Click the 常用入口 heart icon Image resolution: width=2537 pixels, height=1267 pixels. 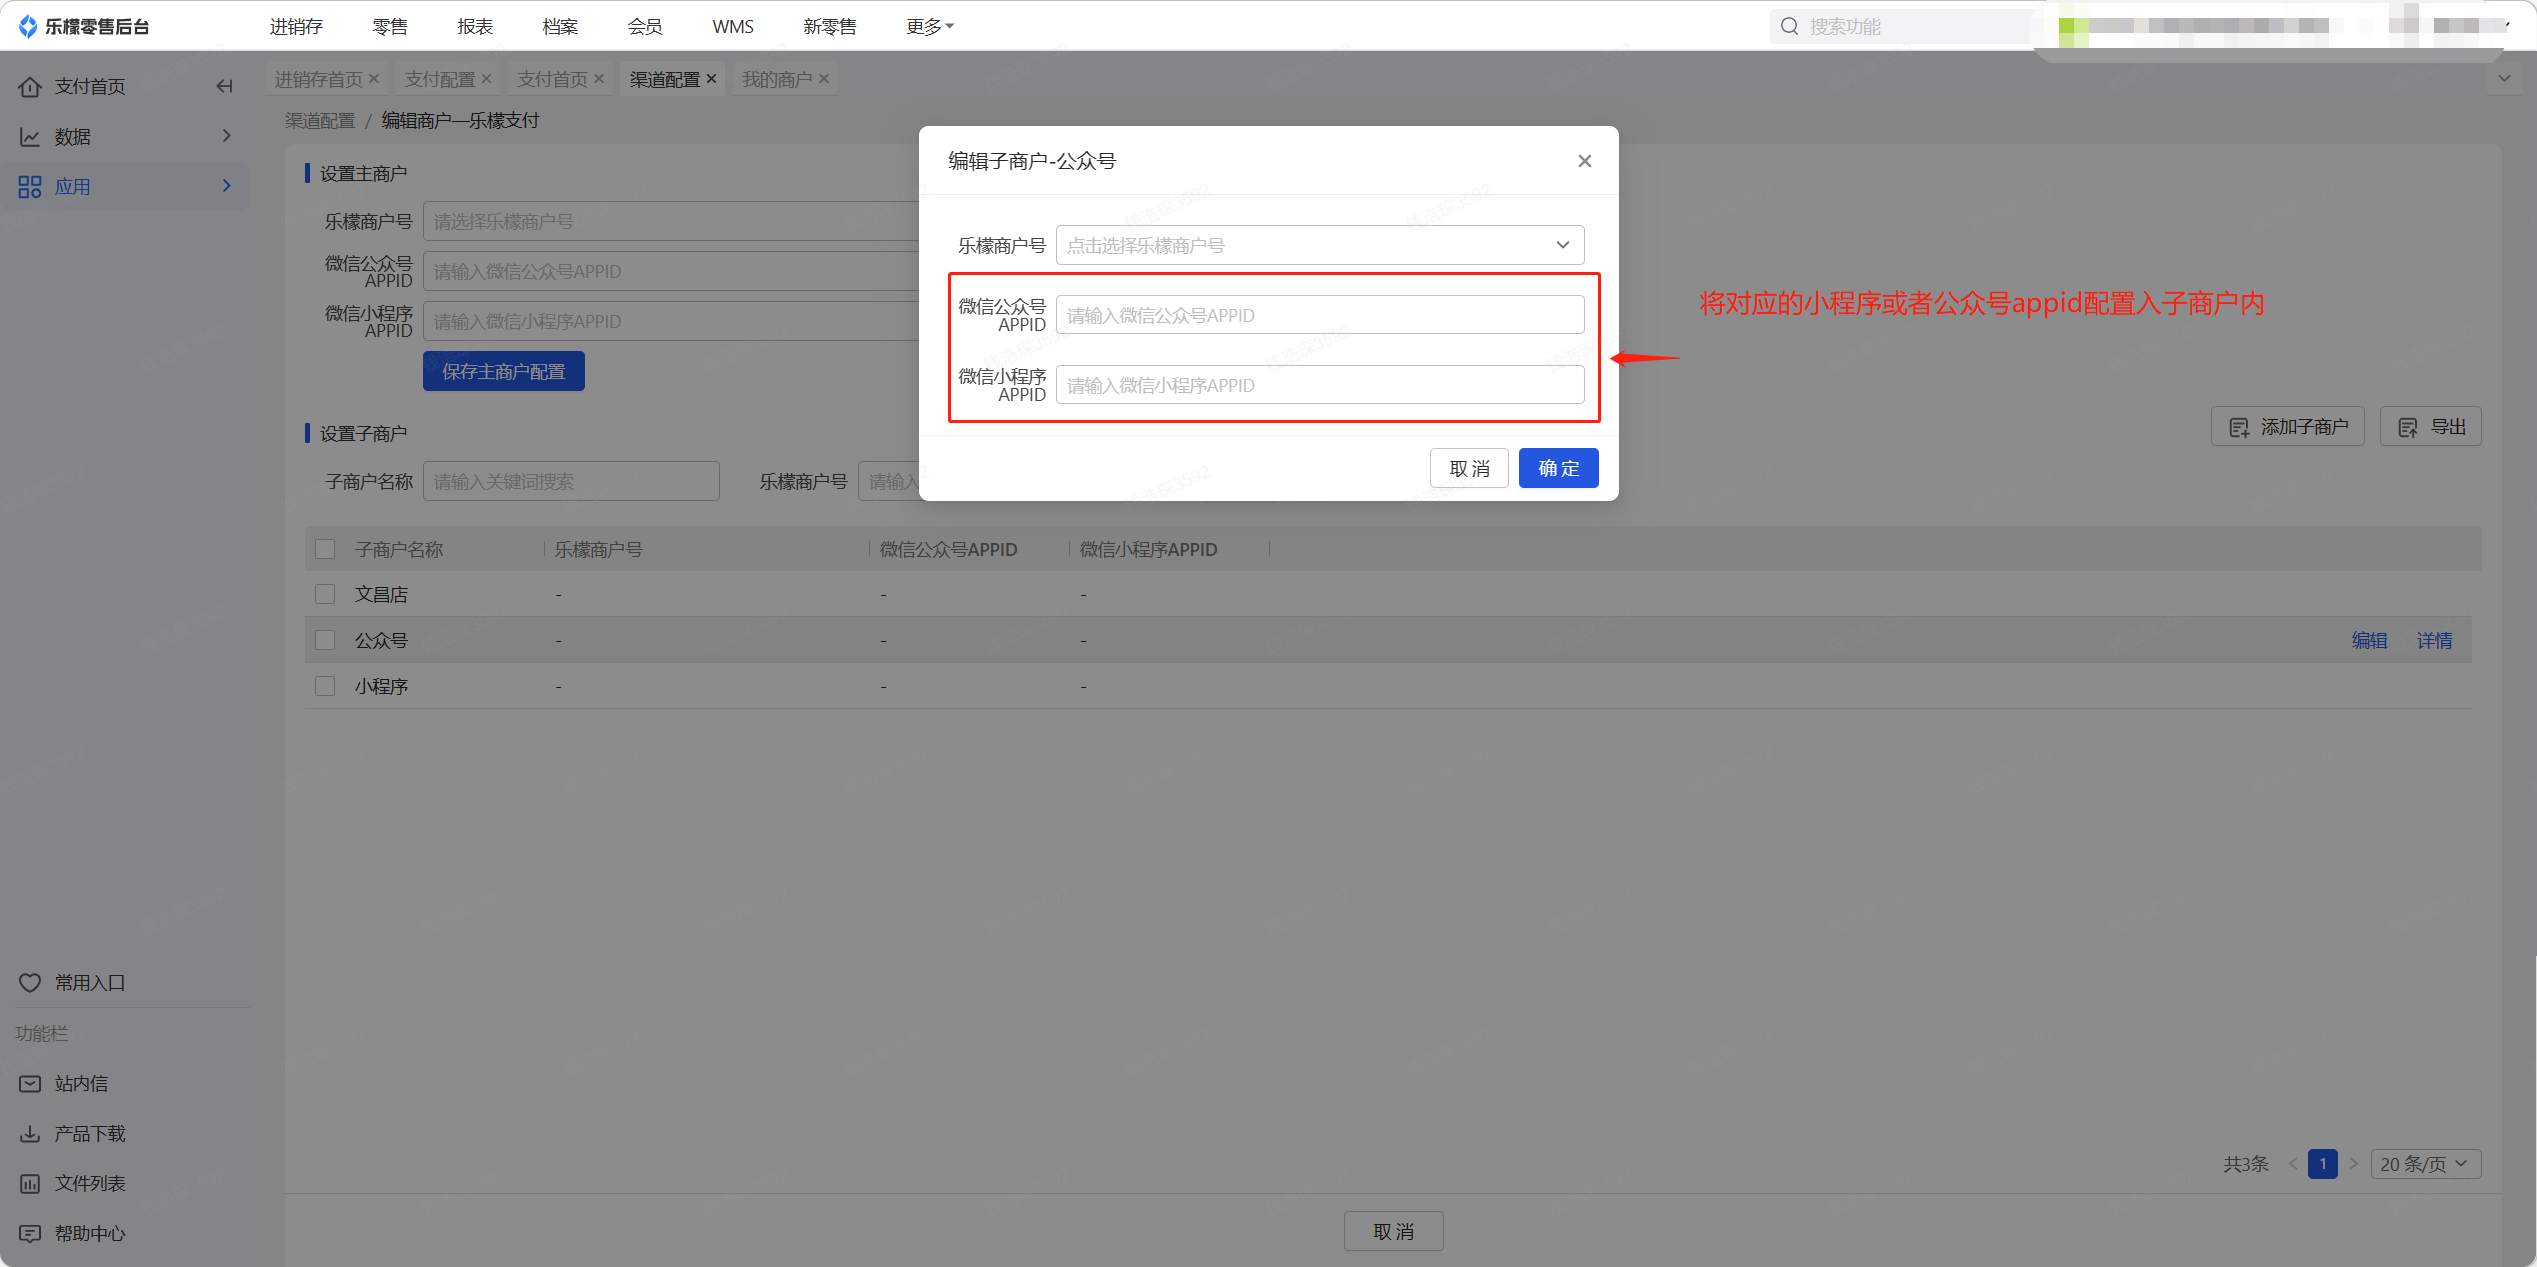(x=30, y=983)
